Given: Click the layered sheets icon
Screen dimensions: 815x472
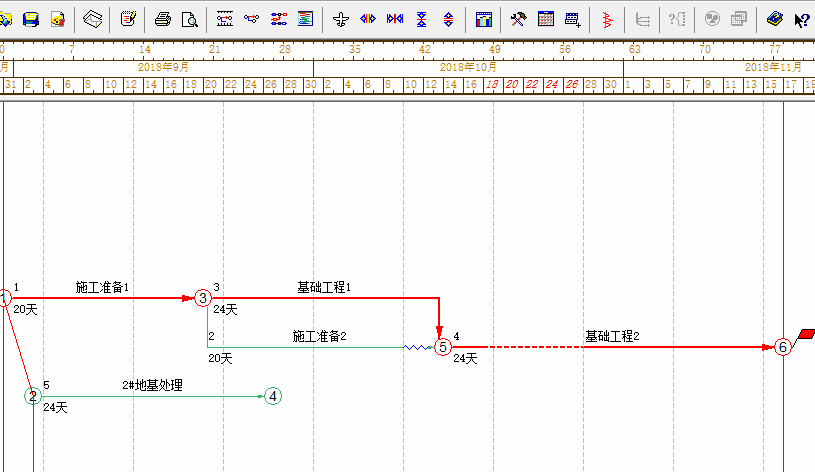Looking at the screenshot, I should pyautogui.click(x=93, y=19).
